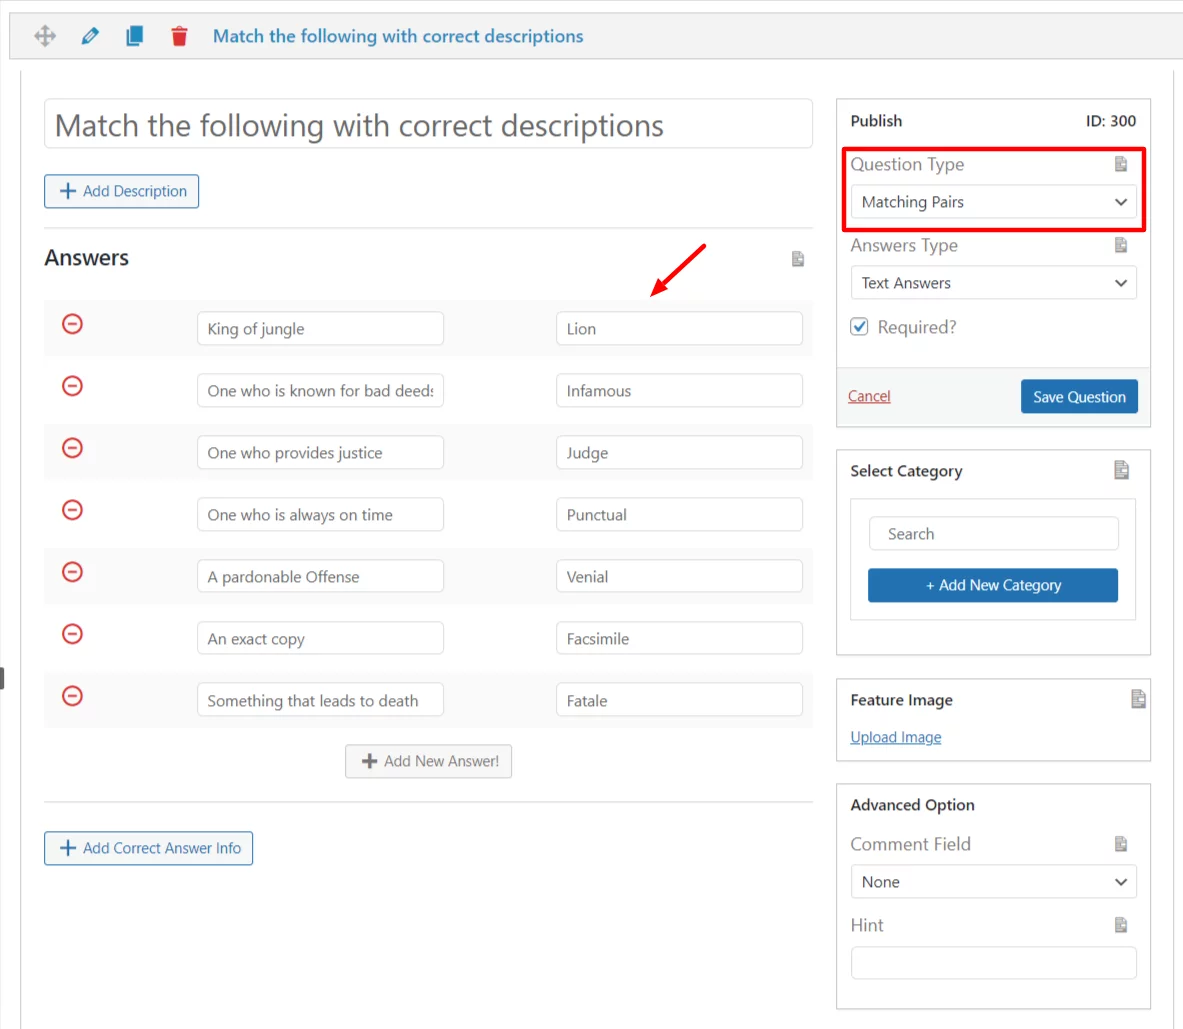
Task: Click the pencil edit icon in header
Action: [x=90, y=35]
